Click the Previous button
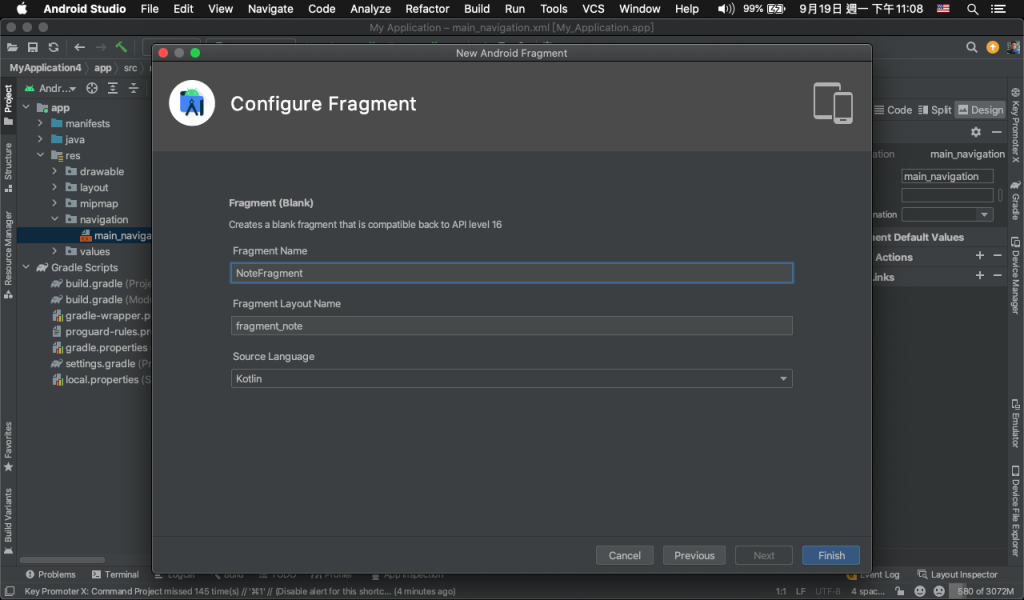Screen dimensions: 1024x600 click(x=694, y=555)
